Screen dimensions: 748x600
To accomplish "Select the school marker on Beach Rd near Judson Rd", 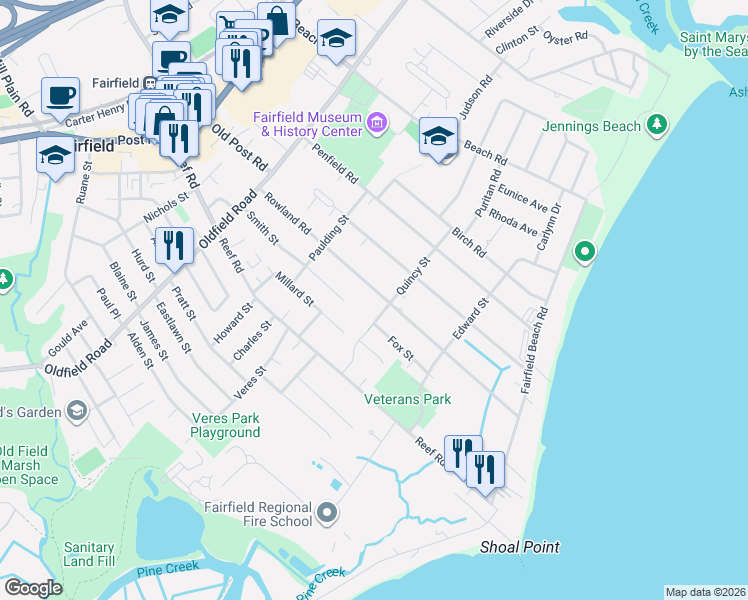I will click(438, 137).
